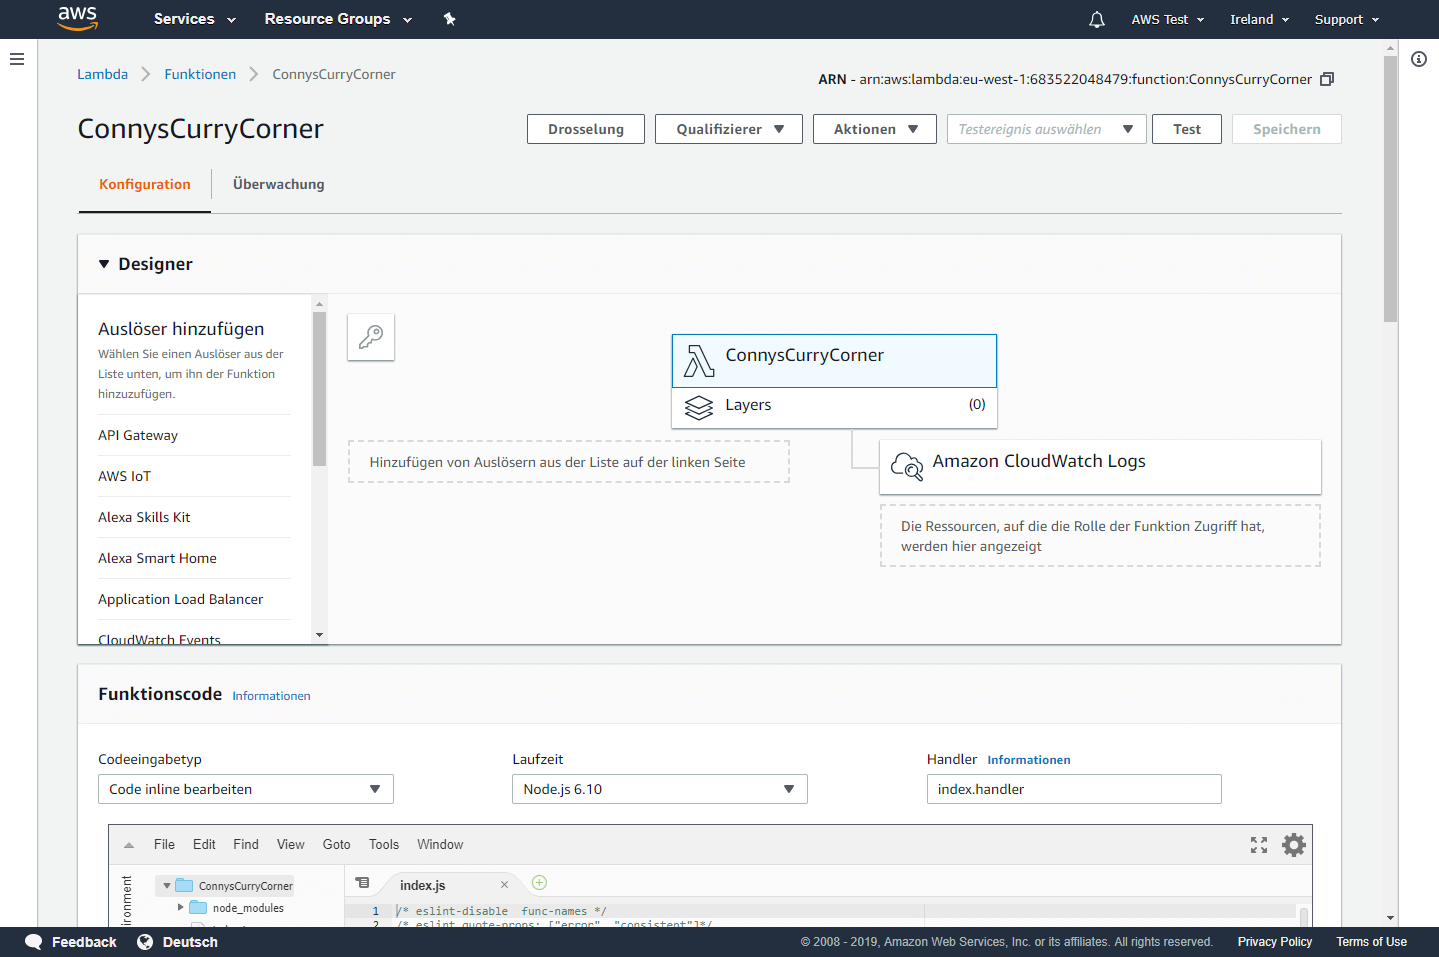Click the tab list icon beside index.js

click(x=362, y=883)
